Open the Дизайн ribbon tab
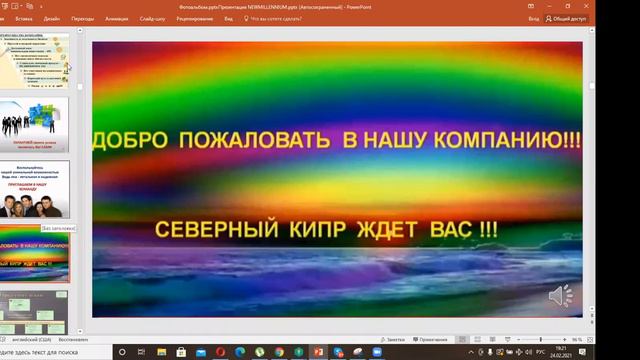The height and width of the screenshot is (360, 640). point(52,19)
